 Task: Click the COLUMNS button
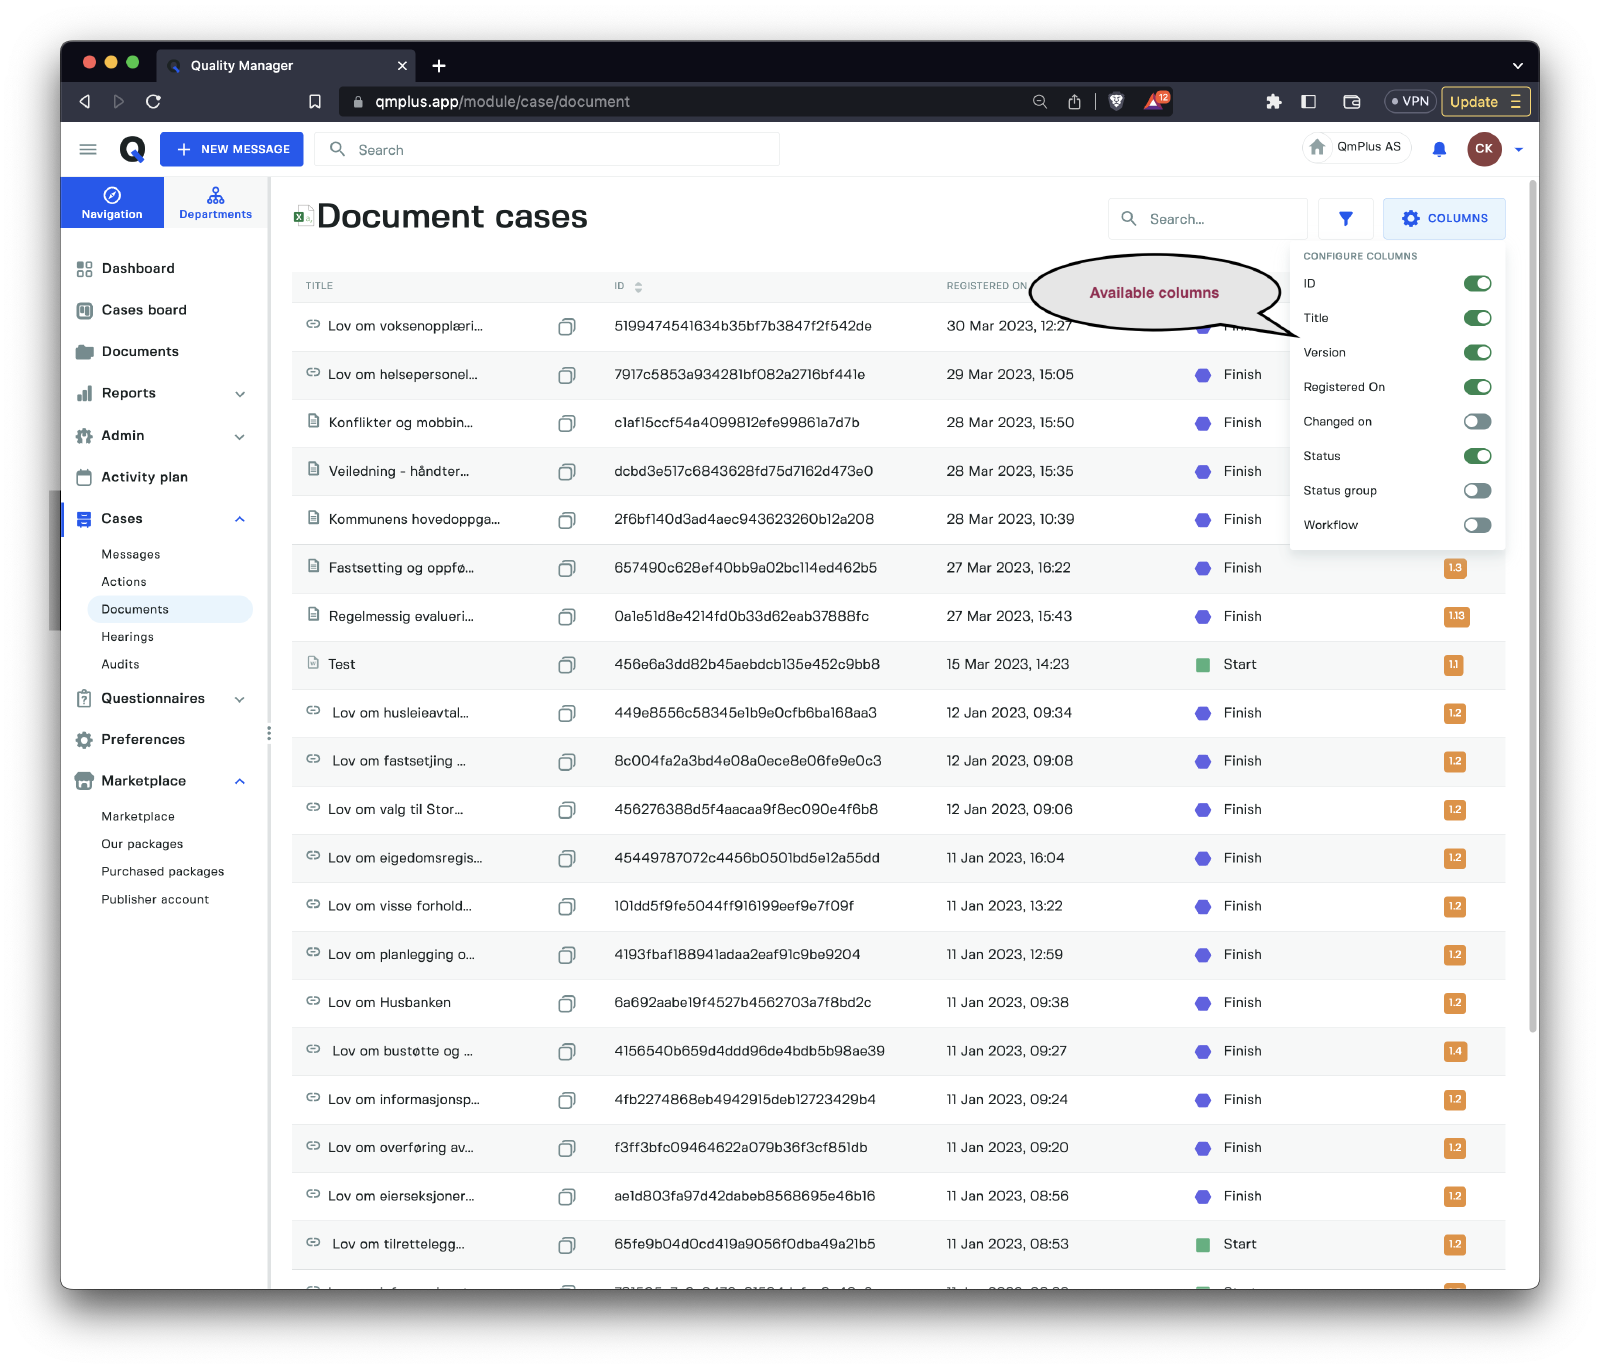pos(1443,219)
